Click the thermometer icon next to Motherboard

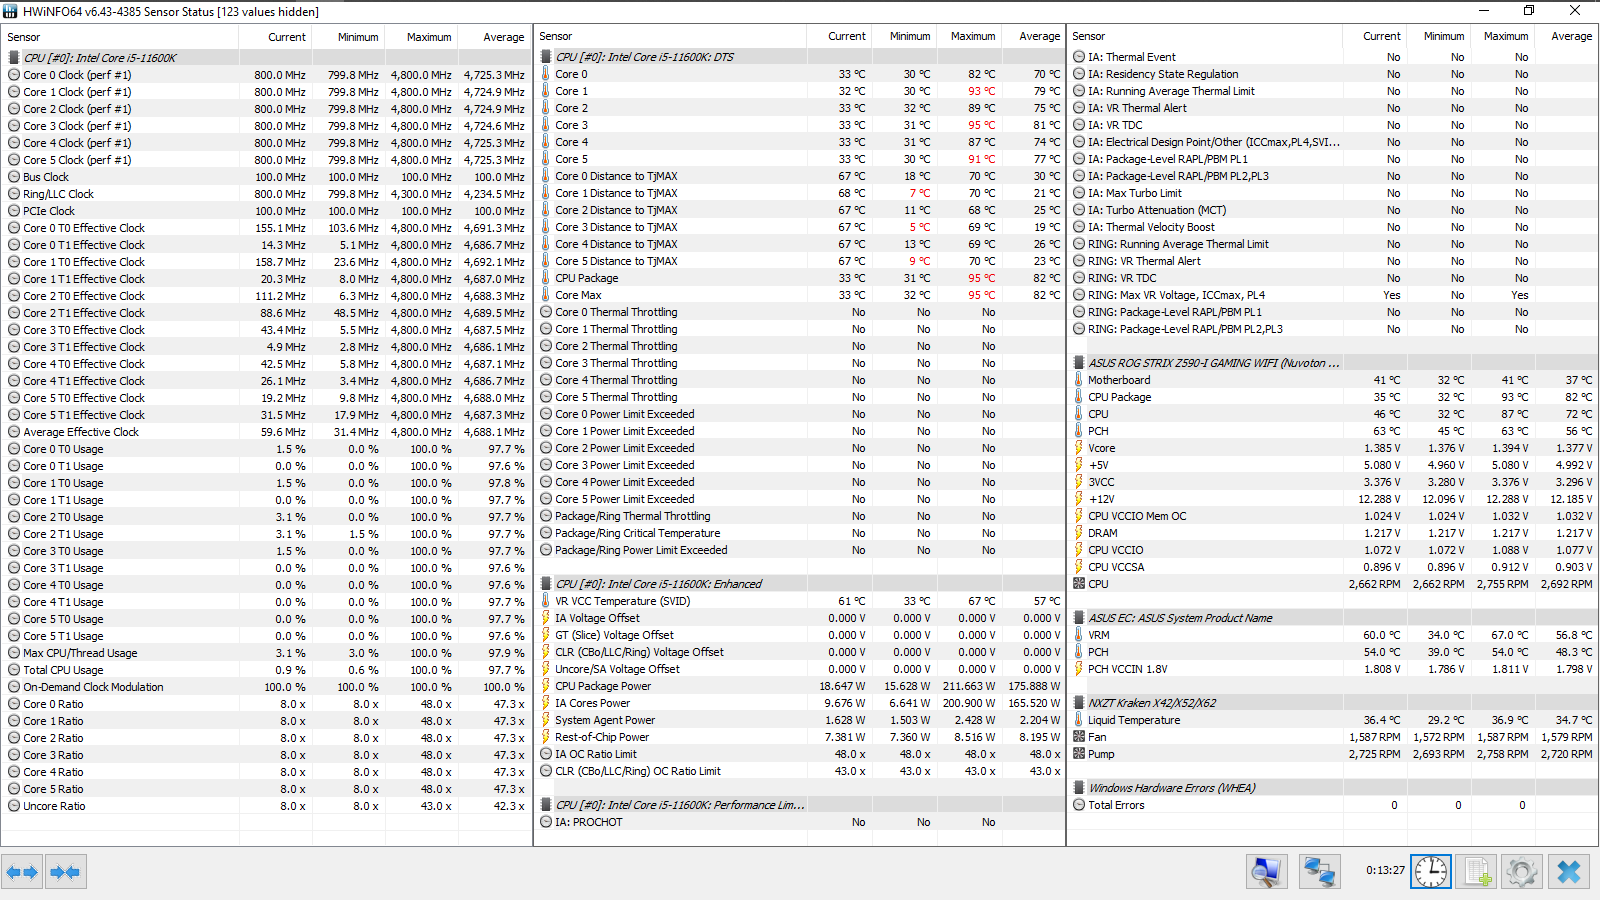(1079, 380)
